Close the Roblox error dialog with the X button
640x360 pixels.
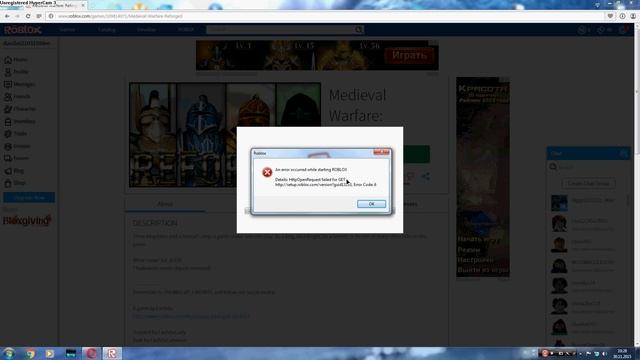[382, 152]
